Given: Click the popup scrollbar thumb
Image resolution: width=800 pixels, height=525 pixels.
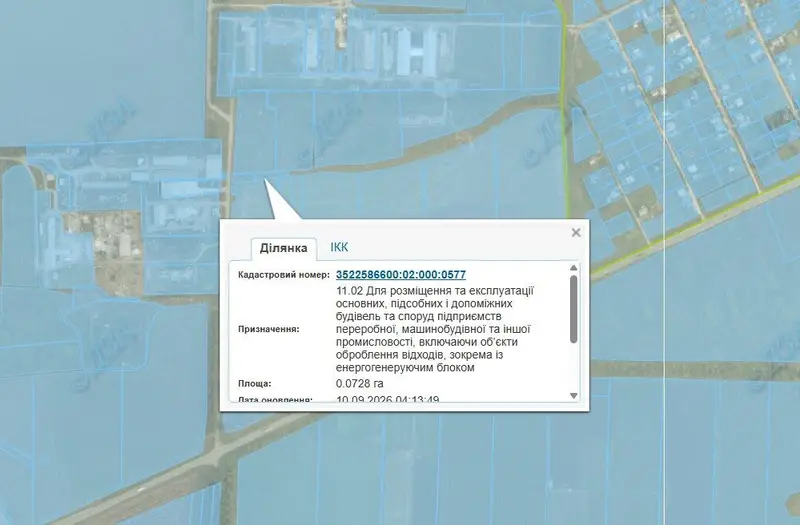Looking at the screenshot, I should tap(573, 309).
